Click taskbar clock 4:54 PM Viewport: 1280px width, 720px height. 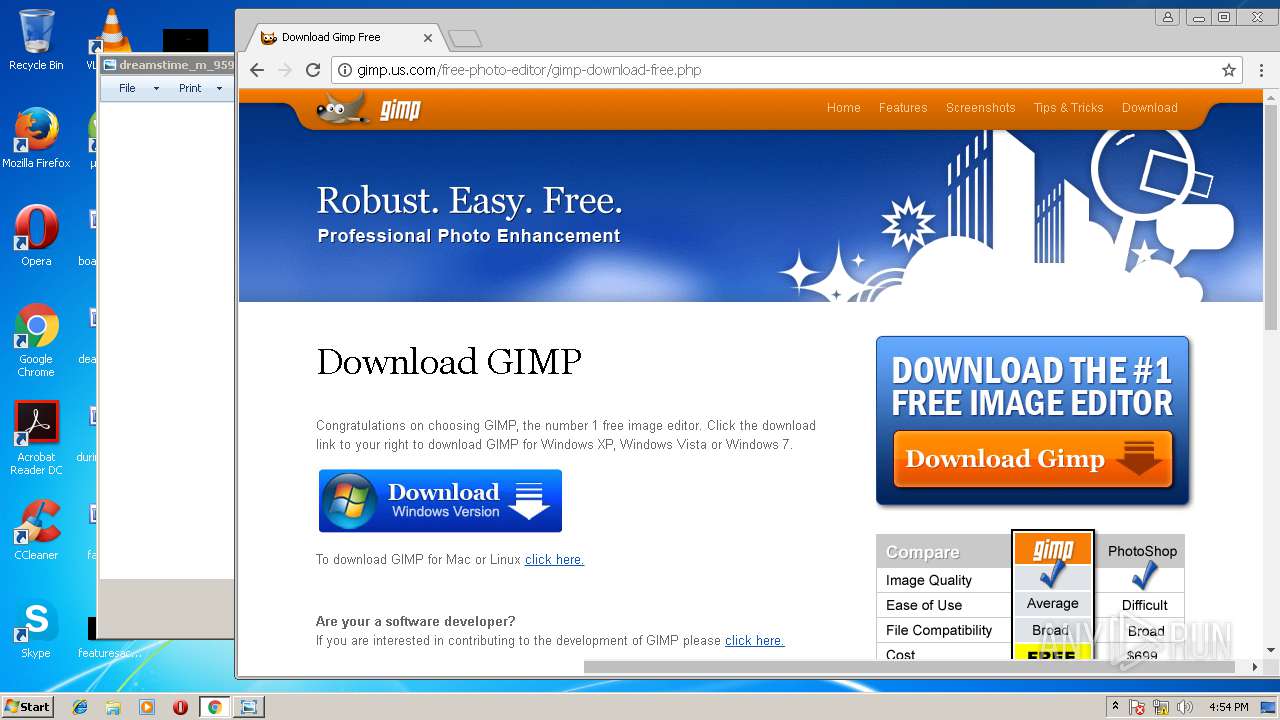(x=1228, y=707)
